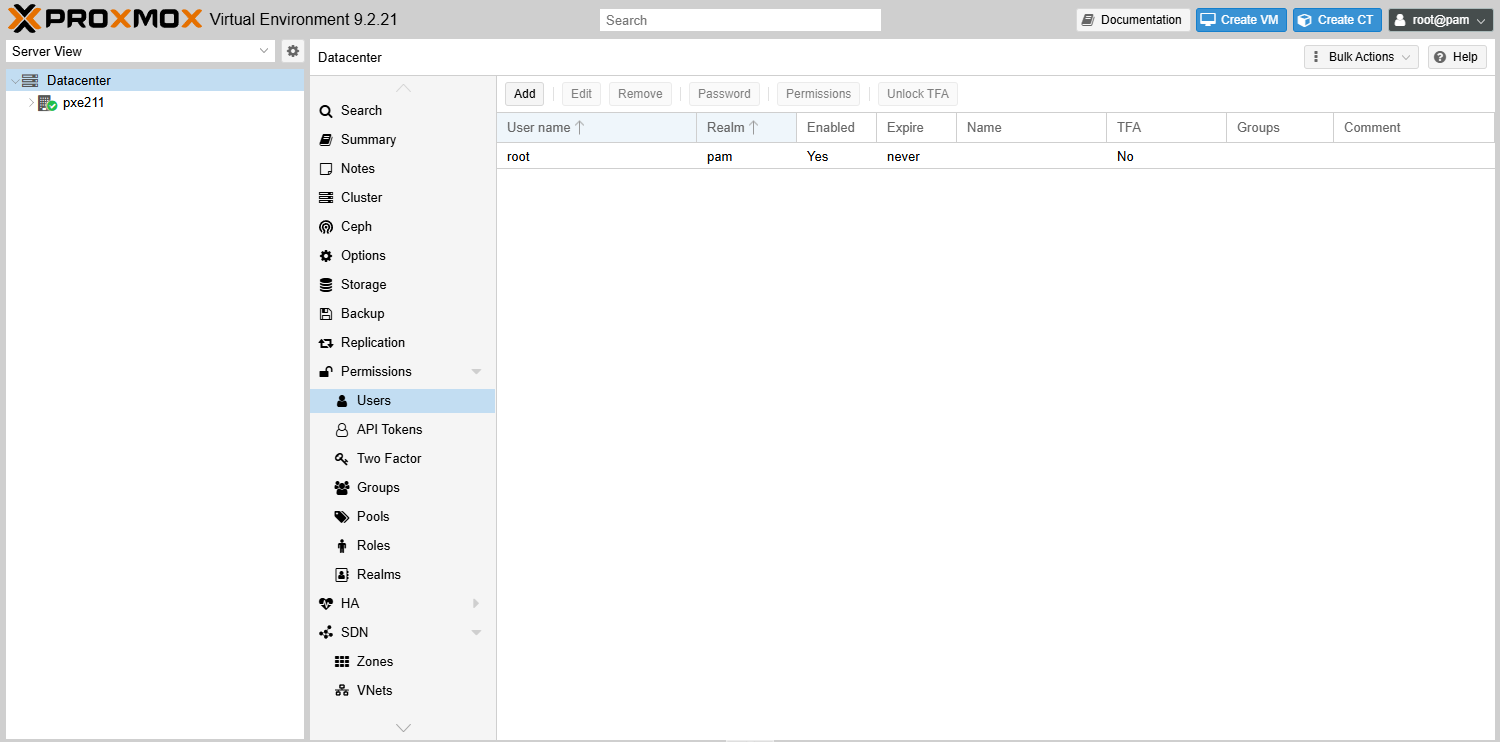1500x742 pixels.
Task: Open Ceph via its Ceph logo icon
Action: (x=326, y=227)
